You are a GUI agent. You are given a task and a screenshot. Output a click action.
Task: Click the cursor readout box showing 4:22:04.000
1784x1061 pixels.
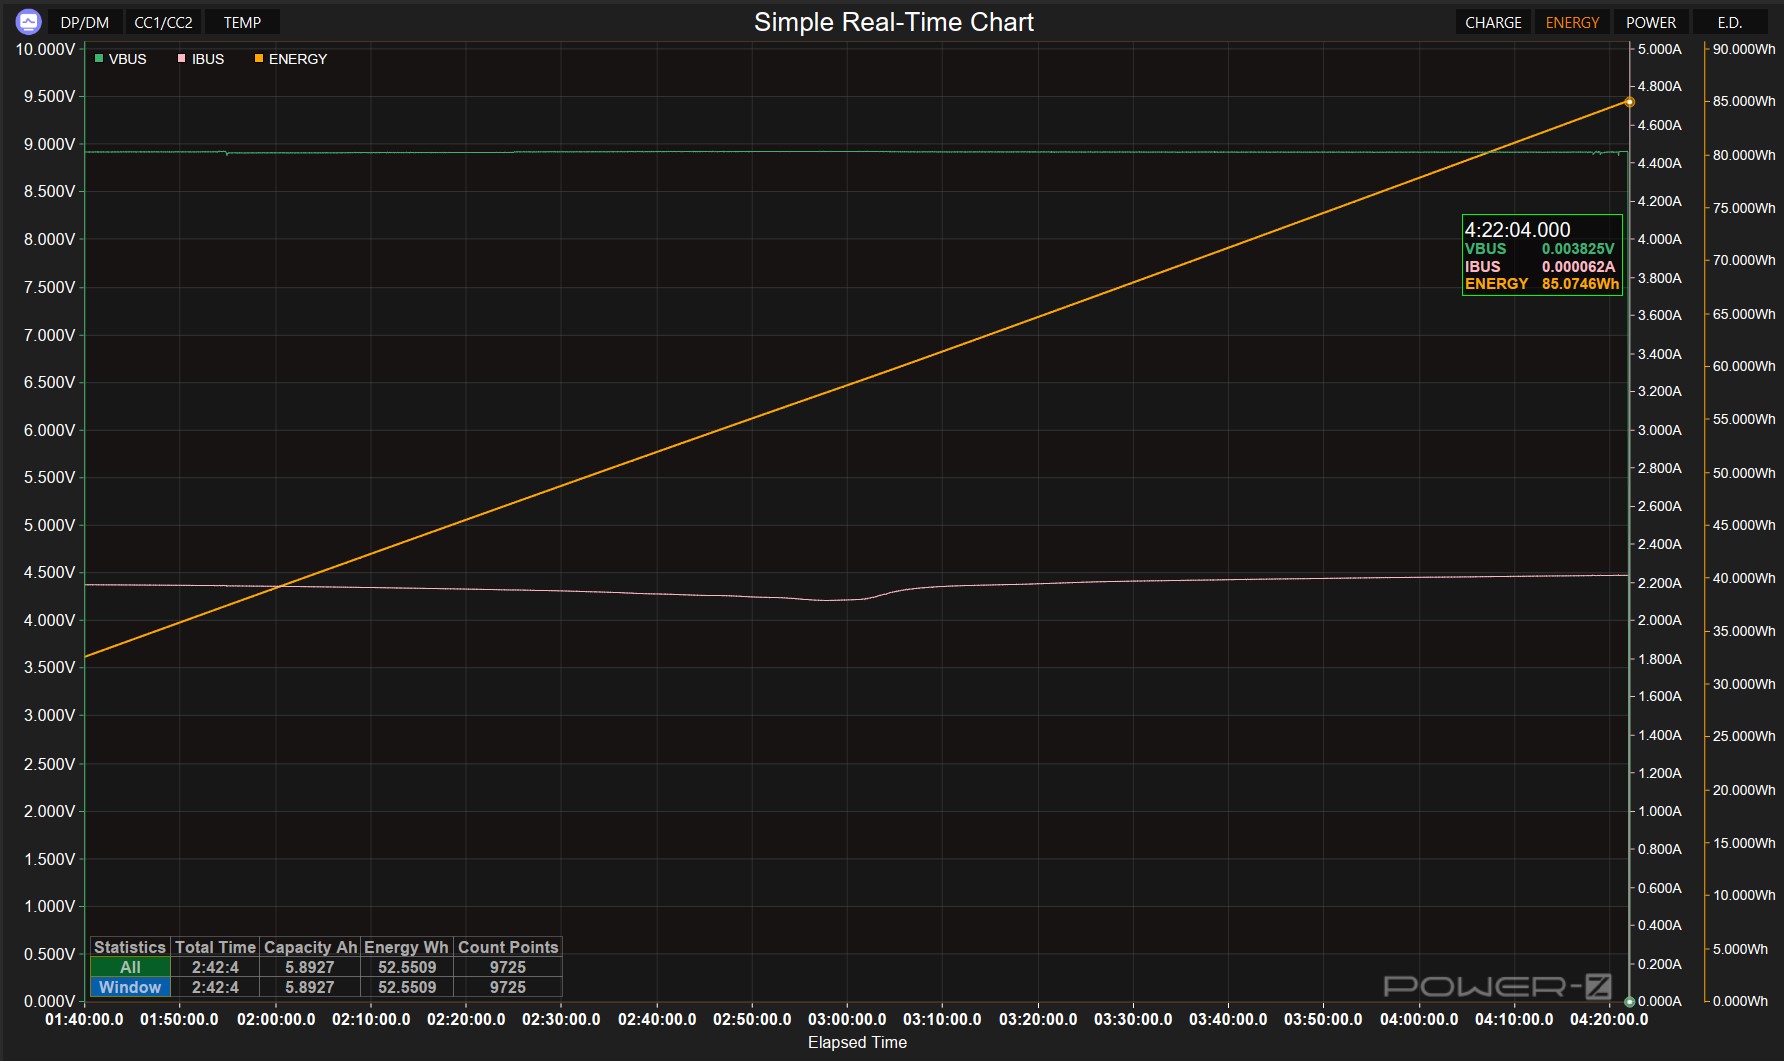(x=1542, y=255)
